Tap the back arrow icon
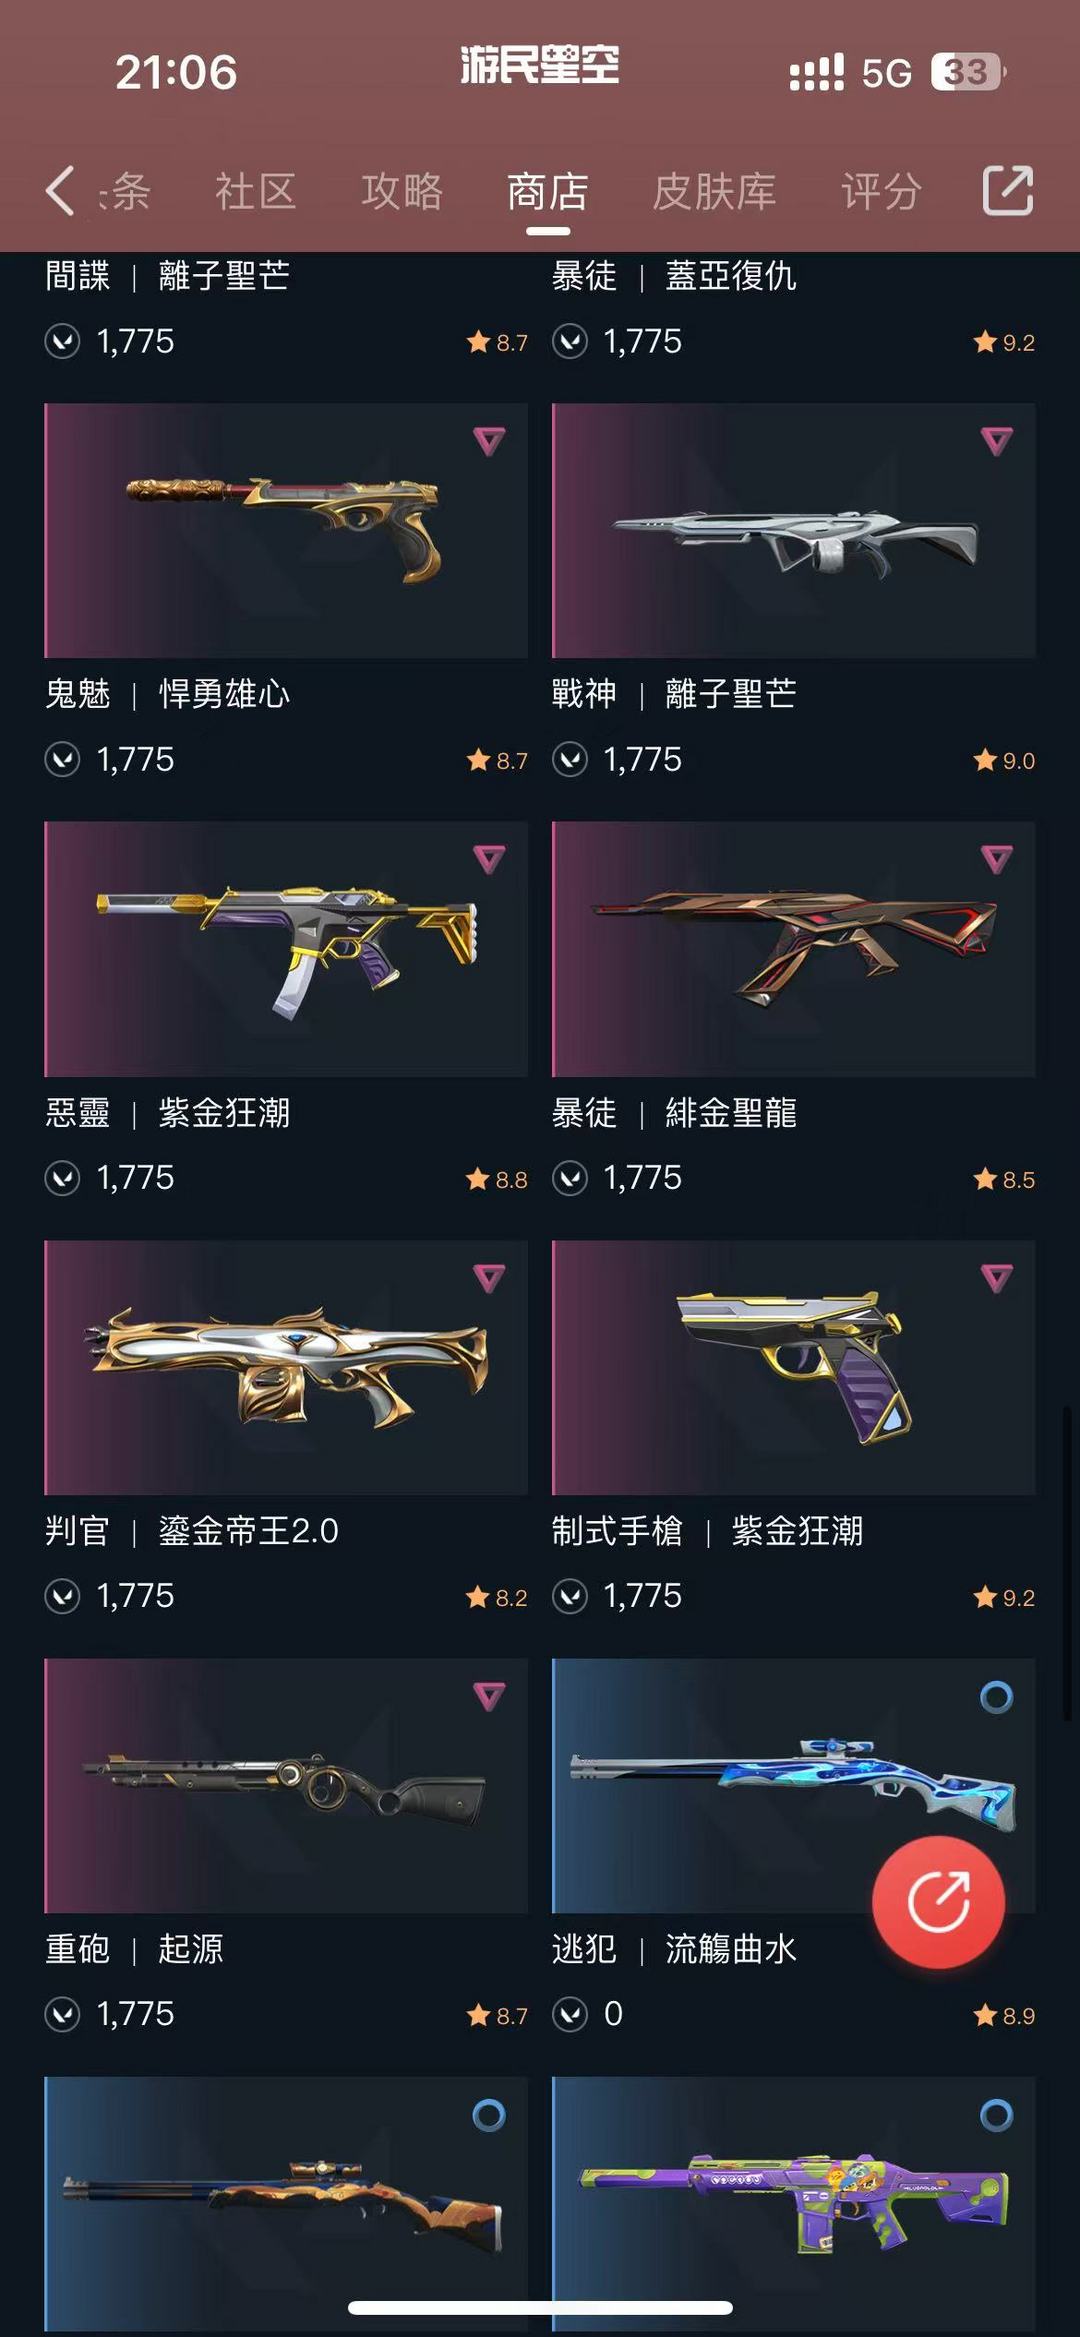Viewport: 1080px width, 2337px height. click(60, 190)
